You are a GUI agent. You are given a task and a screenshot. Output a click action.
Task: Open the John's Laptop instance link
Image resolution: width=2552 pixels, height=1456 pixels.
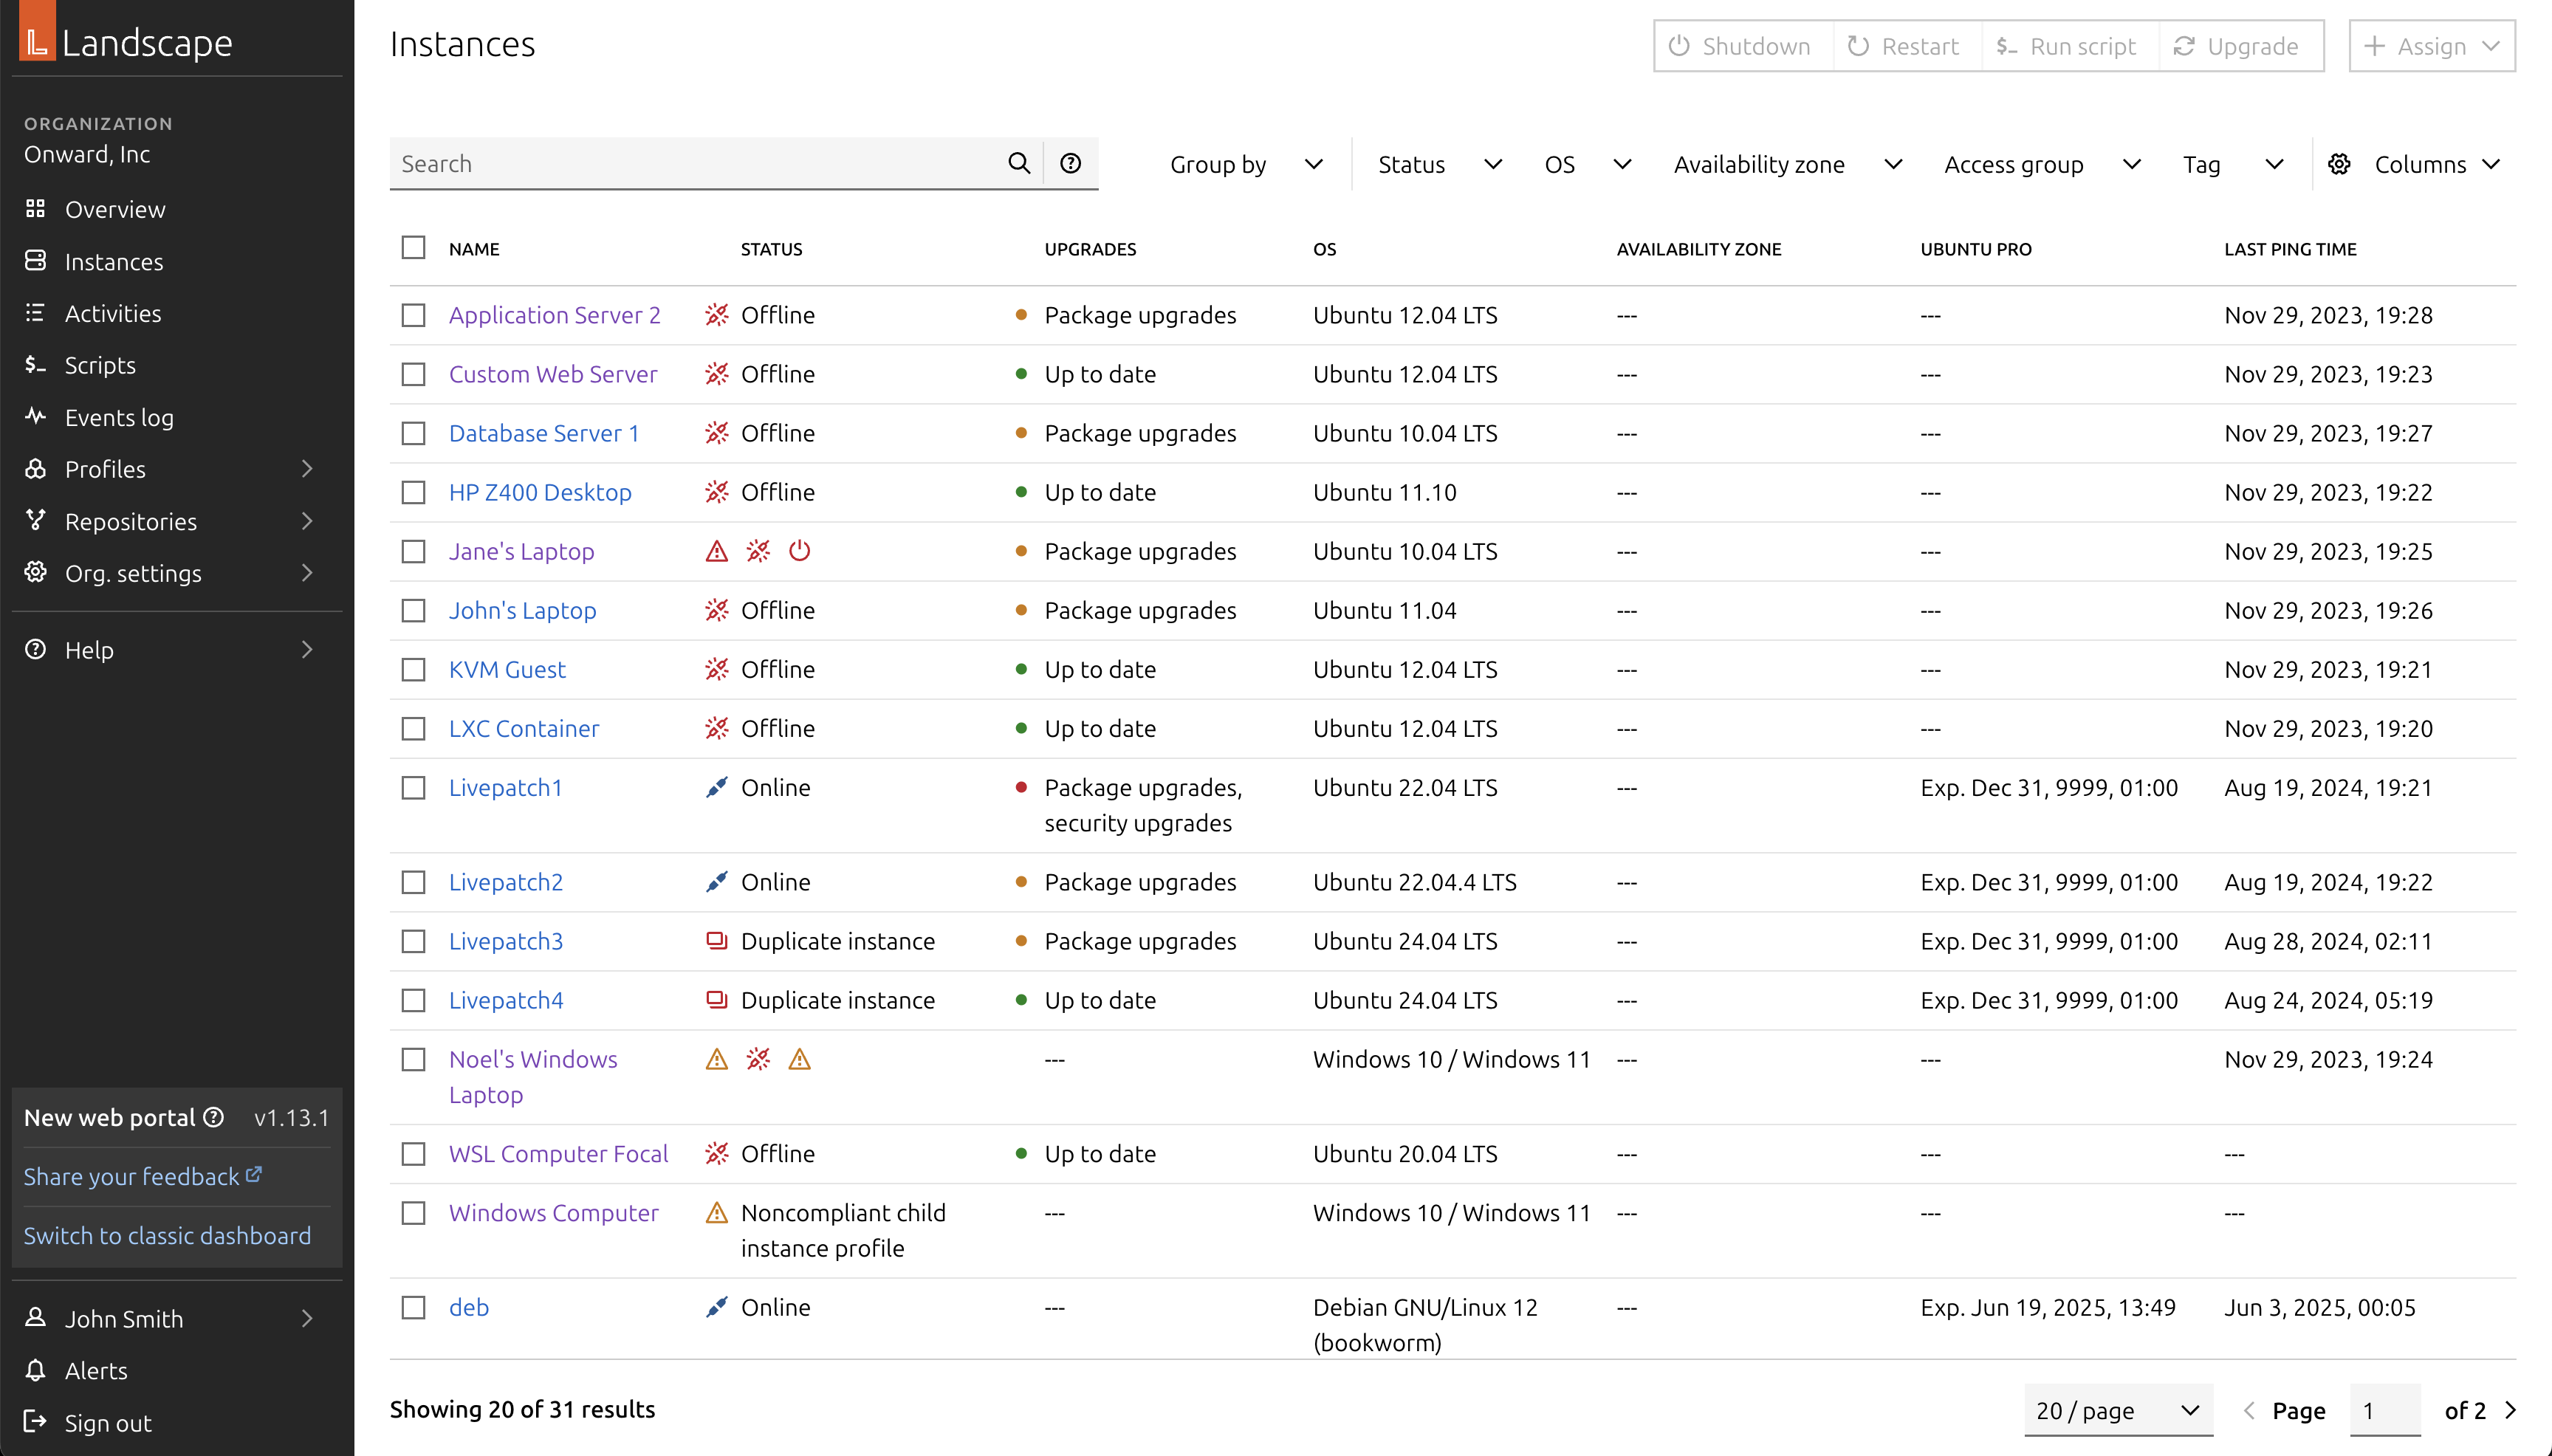(x=522, y=610)
